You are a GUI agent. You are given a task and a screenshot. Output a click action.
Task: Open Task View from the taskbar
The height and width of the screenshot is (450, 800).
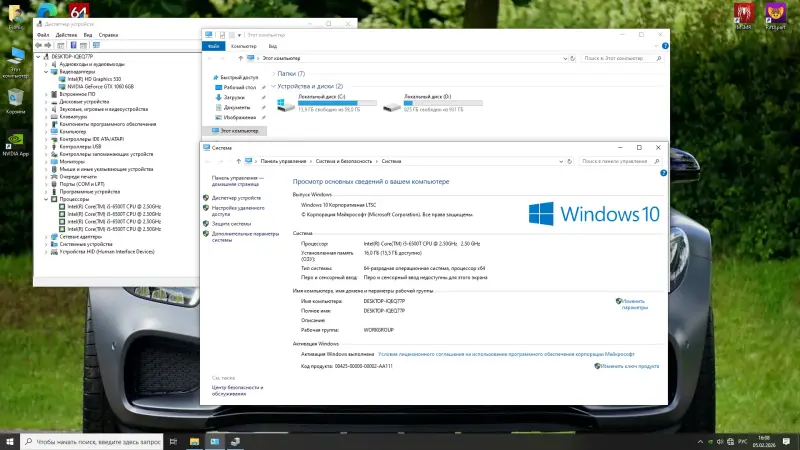(x=171, y=440)
